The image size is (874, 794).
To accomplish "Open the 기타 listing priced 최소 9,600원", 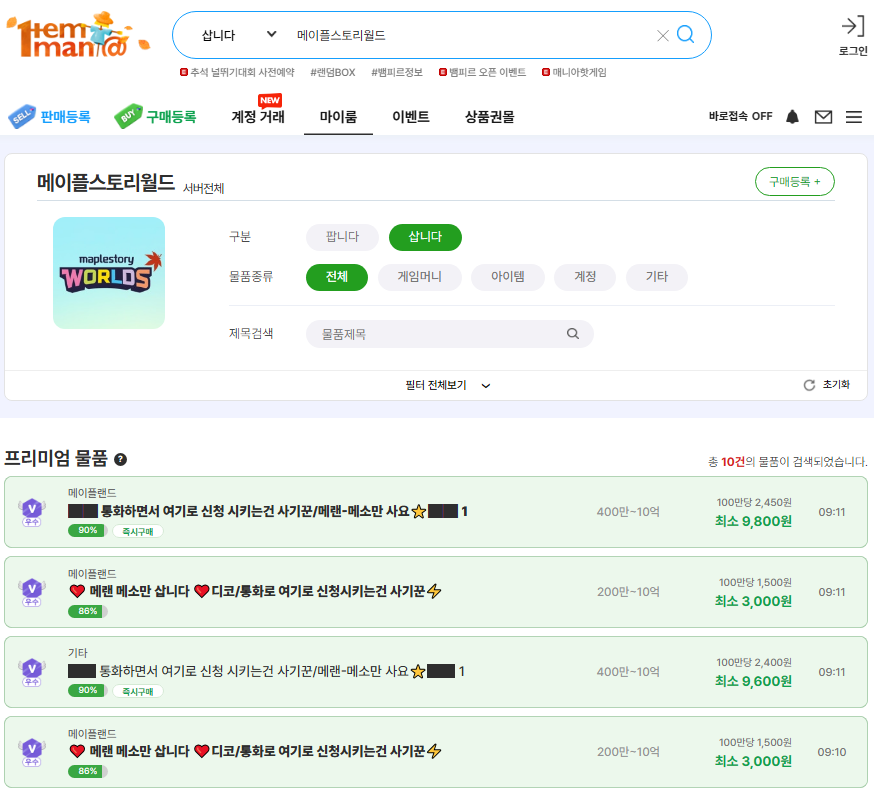I will click(436, 672).
